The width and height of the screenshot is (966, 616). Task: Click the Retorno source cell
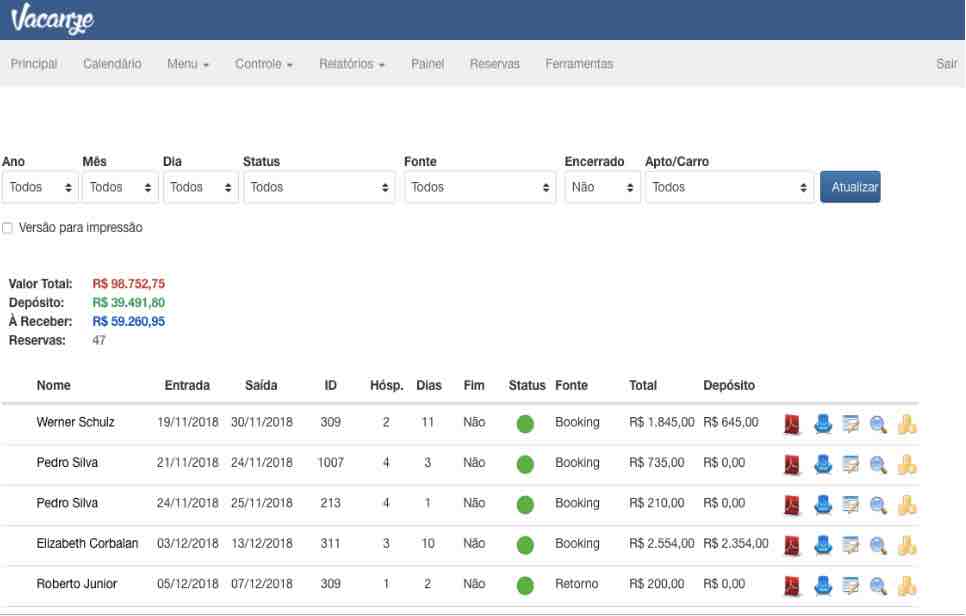577,584
